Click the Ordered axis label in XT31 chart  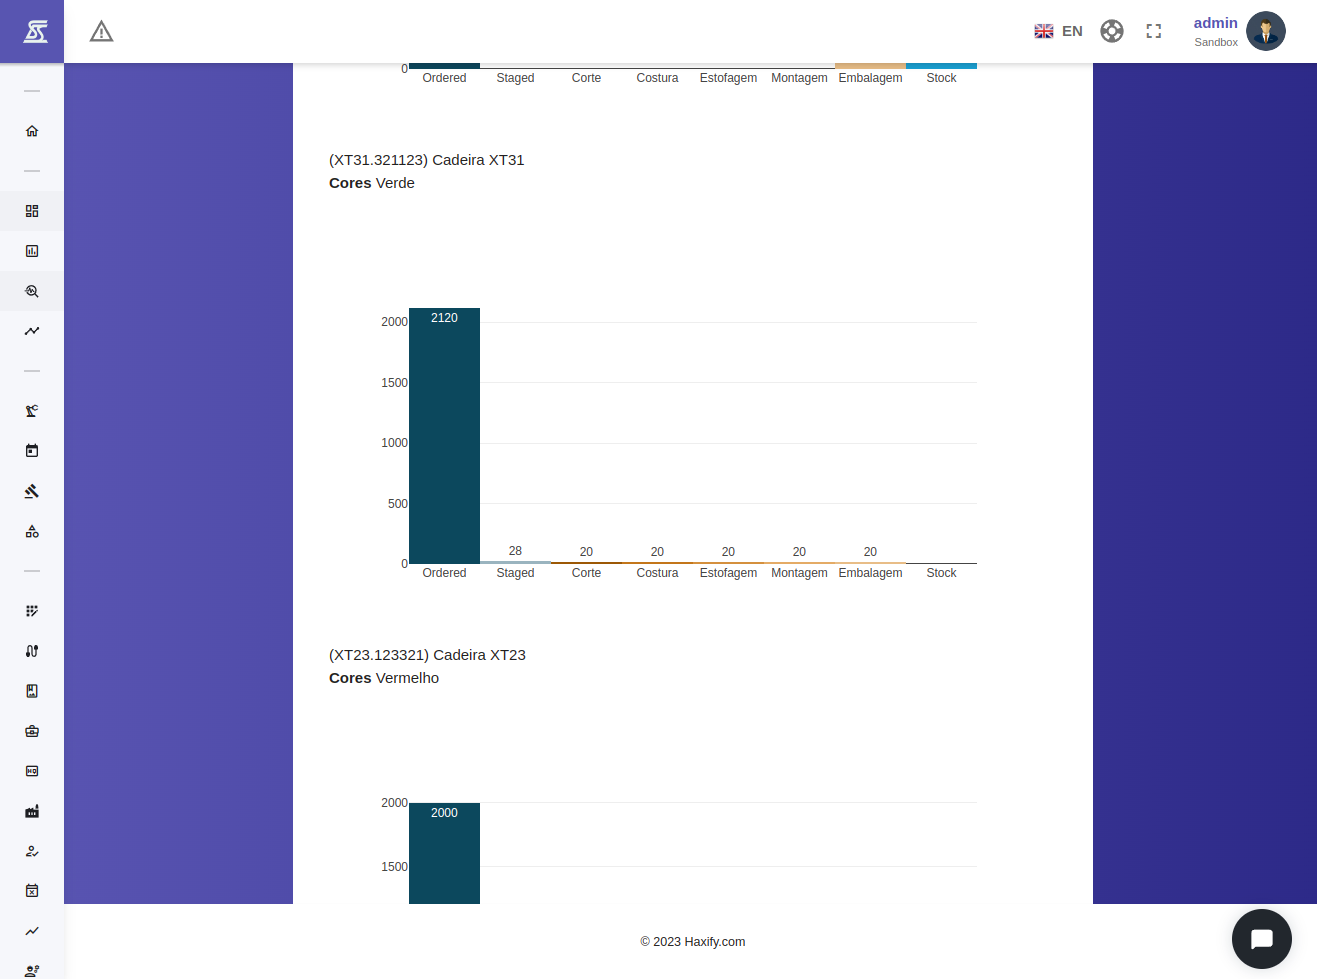tap(444, 573)
